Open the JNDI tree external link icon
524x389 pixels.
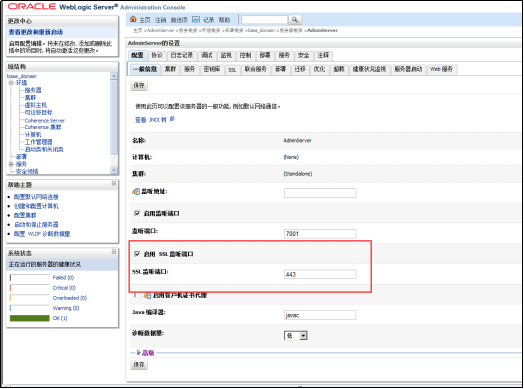click(172, 119)
